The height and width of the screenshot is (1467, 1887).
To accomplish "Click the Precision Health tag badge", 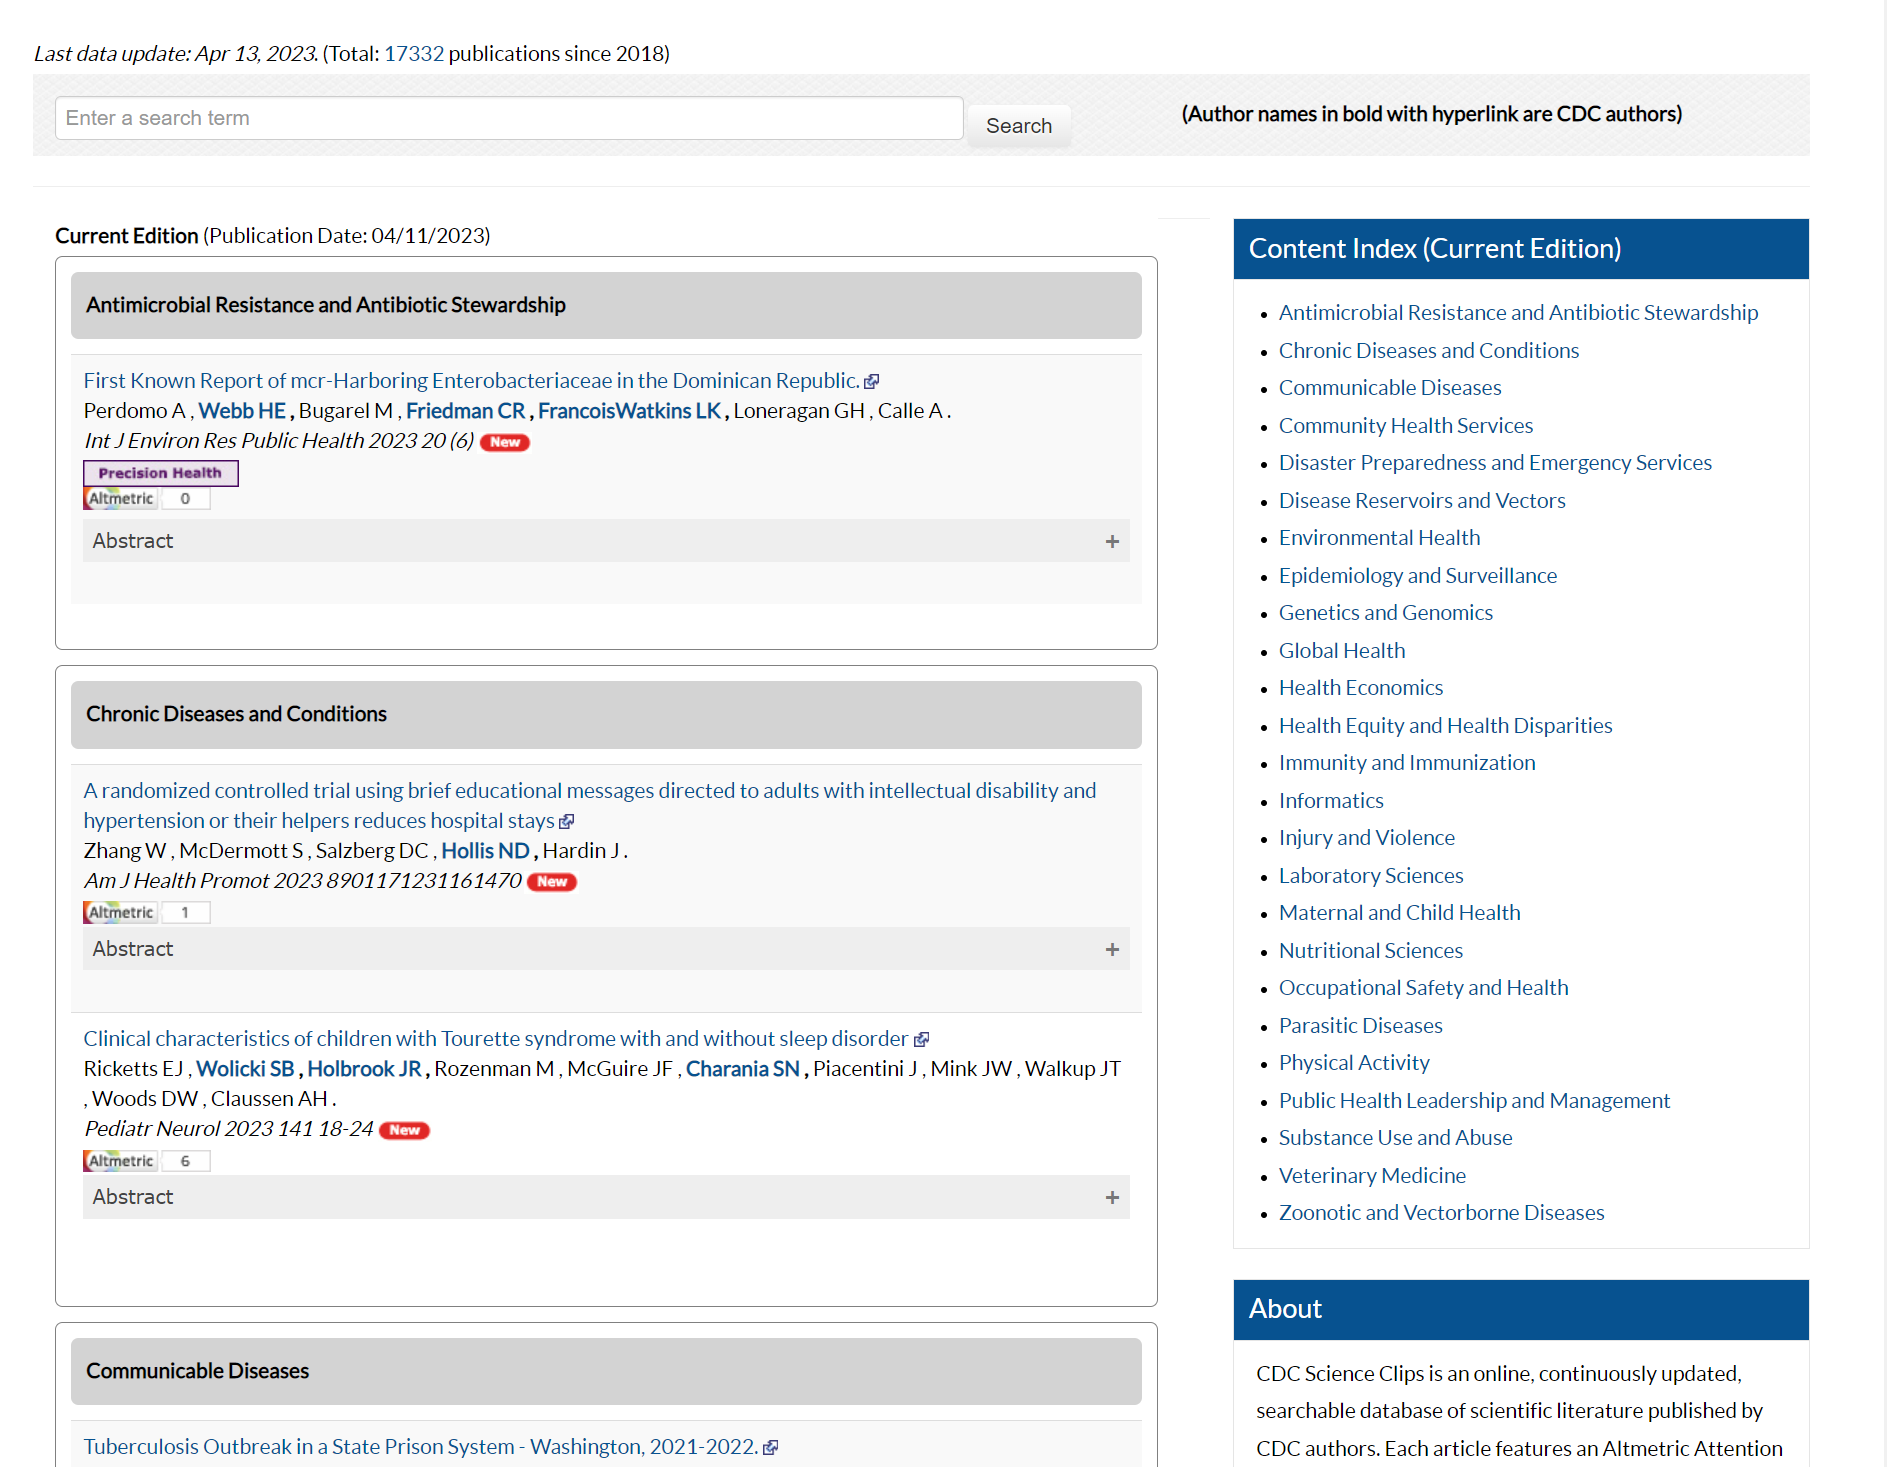I will [160, 473].
